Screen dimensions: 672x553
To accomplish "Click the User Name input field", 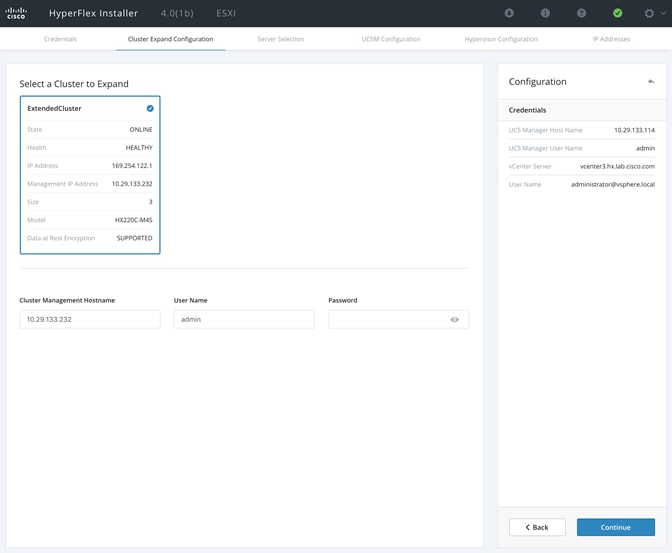I will (244, 319).
